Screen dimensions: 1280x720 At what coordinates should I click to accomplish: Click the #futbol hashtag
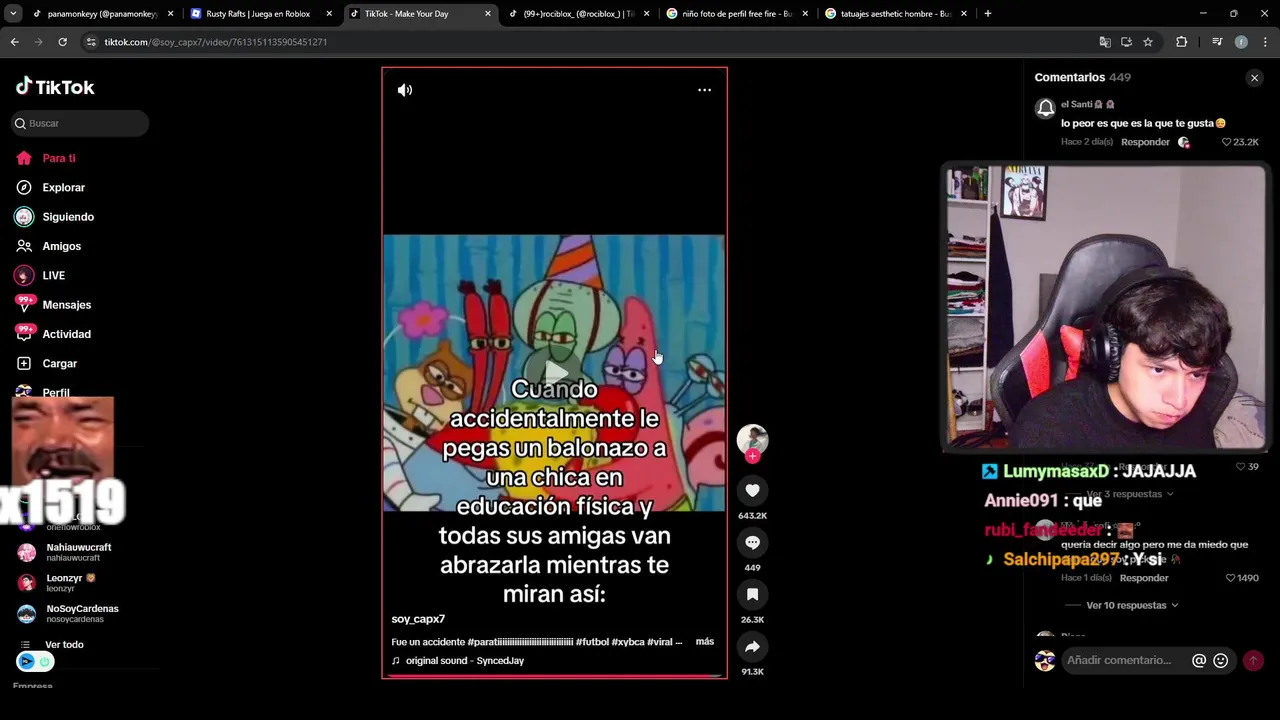(x=592, y=642)
